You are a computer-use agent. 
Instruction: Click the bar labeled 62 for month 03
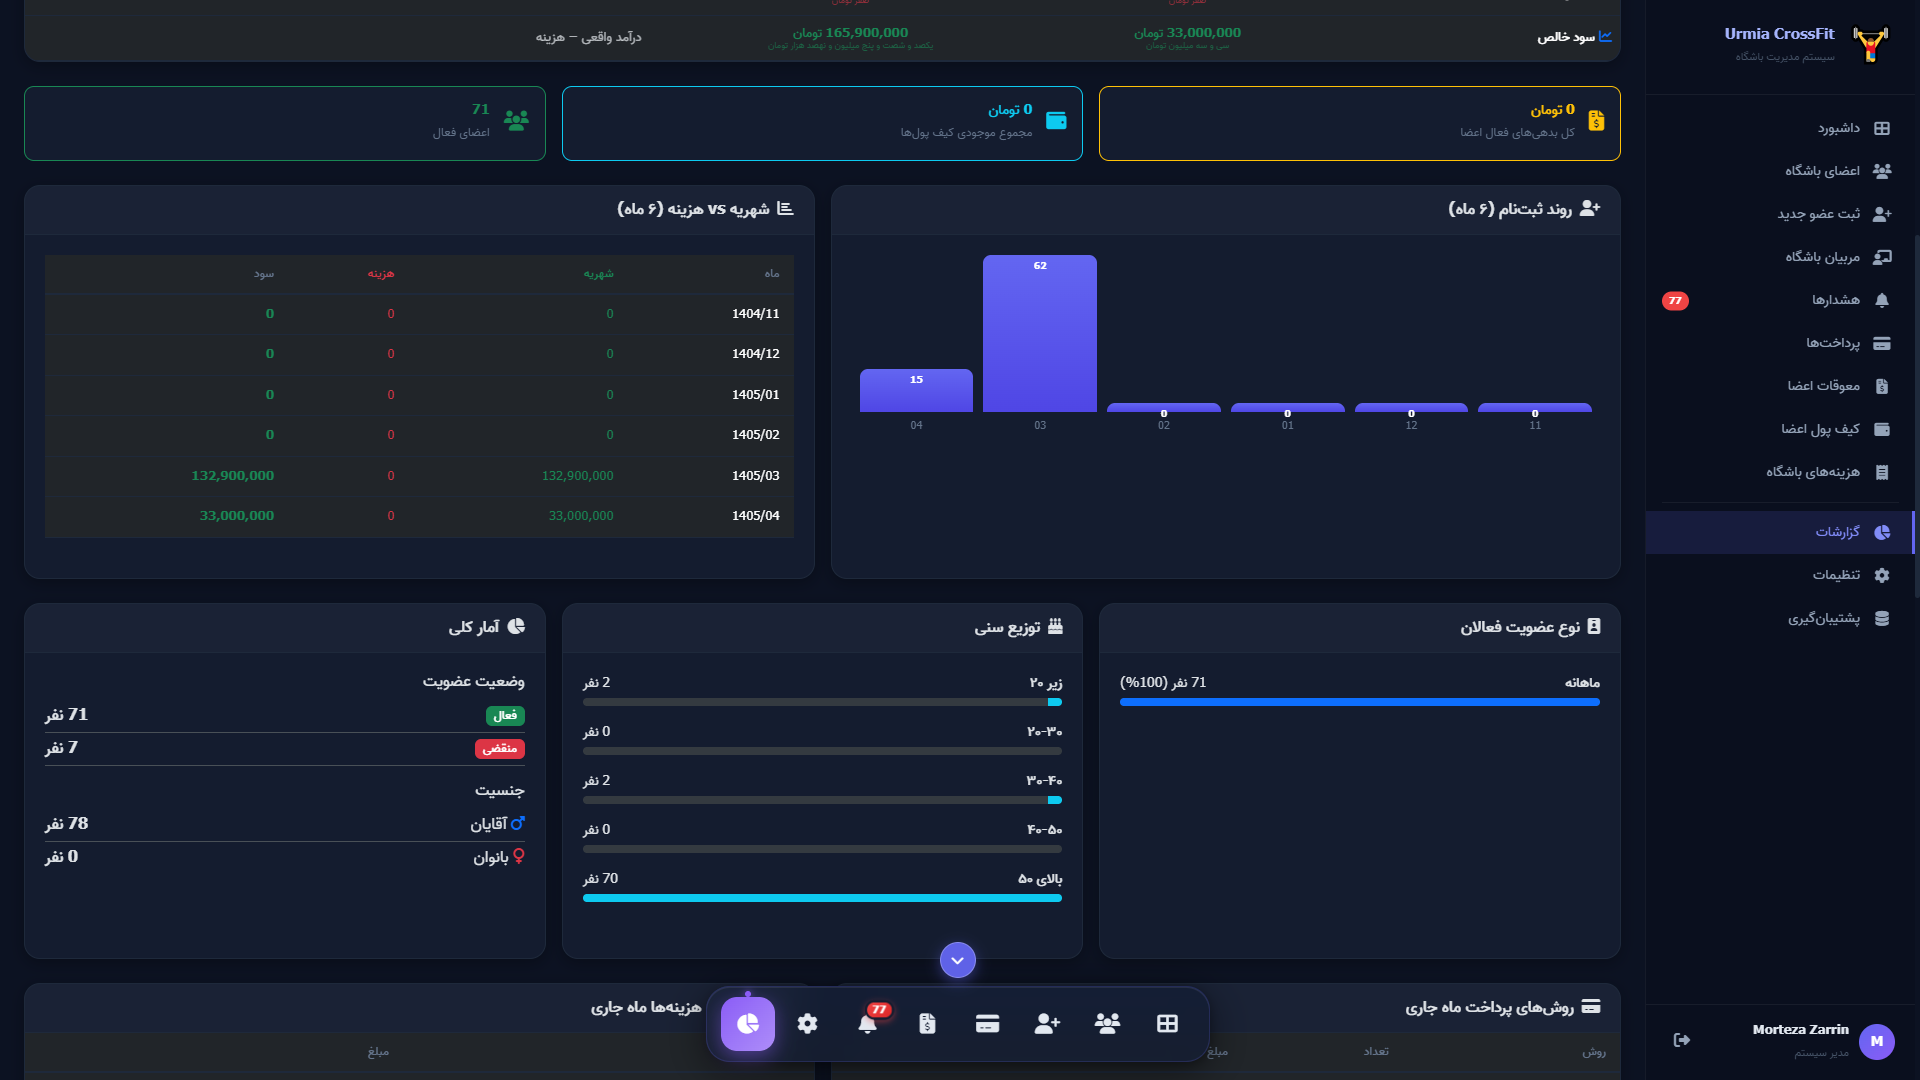tap(1040, 333)
